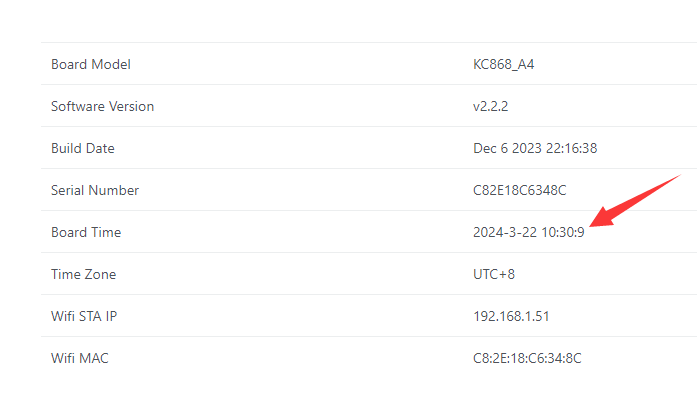The height and width of the screenshot is (415, 697).
Task: Click the IP address 192.168.1.51
Action: pos(511,316)
